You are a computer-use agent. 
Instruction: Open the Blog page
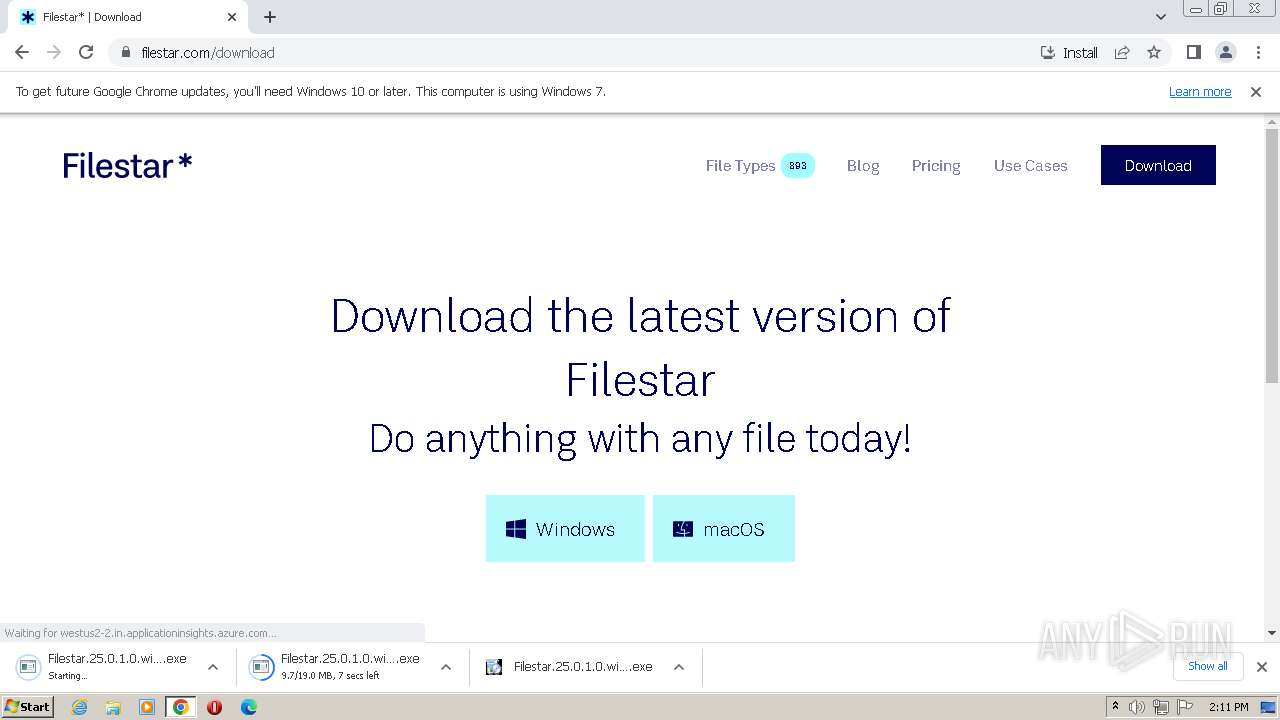863,165
